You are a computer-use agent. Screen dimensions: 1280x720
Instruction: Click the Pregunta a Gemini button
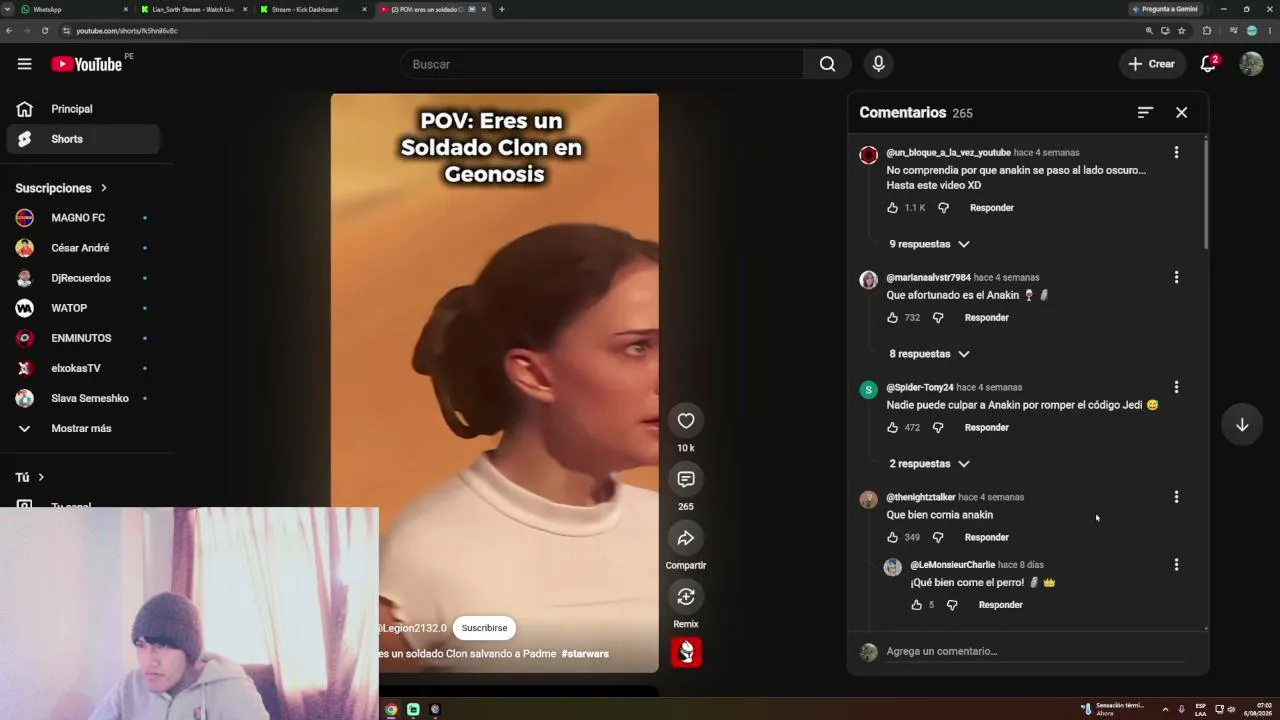(1165, 9)
